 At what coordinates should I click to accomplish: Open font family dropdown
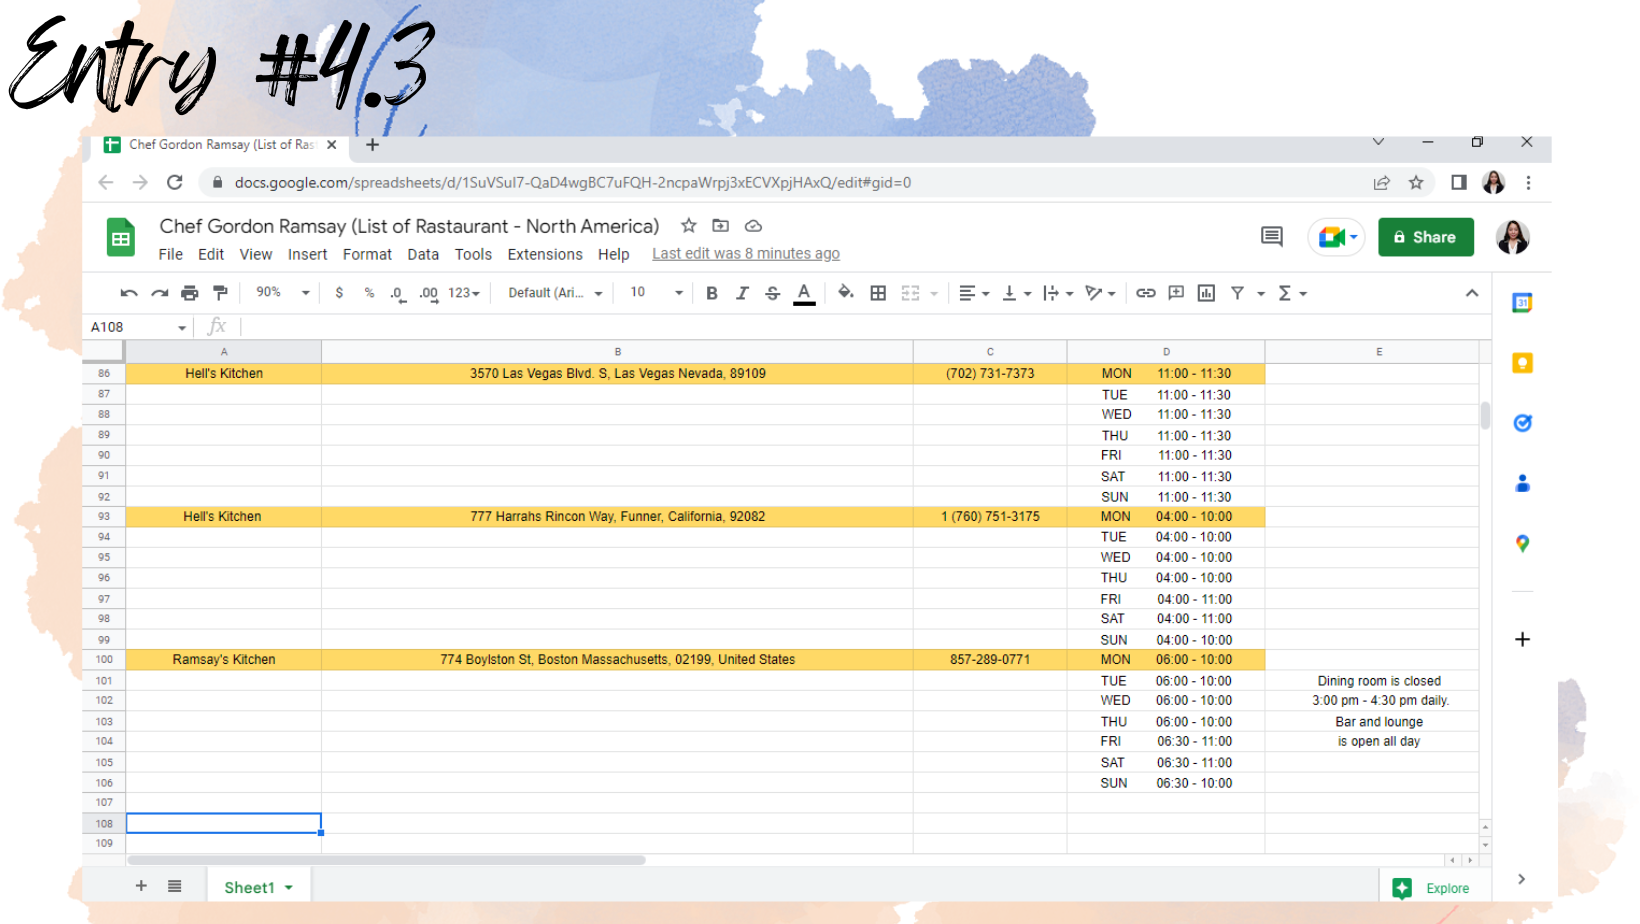(x=555, y=293)
